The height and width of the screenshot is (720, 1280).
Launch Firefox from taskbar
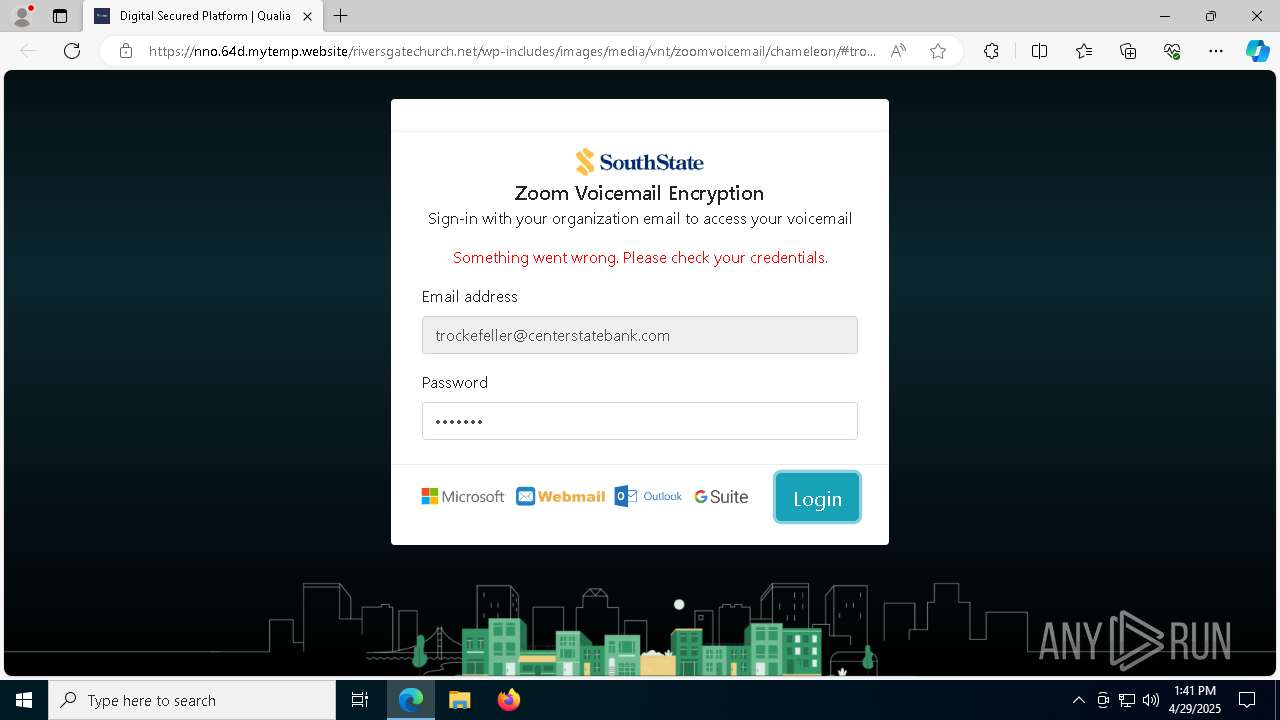click(x=509, y=700)
